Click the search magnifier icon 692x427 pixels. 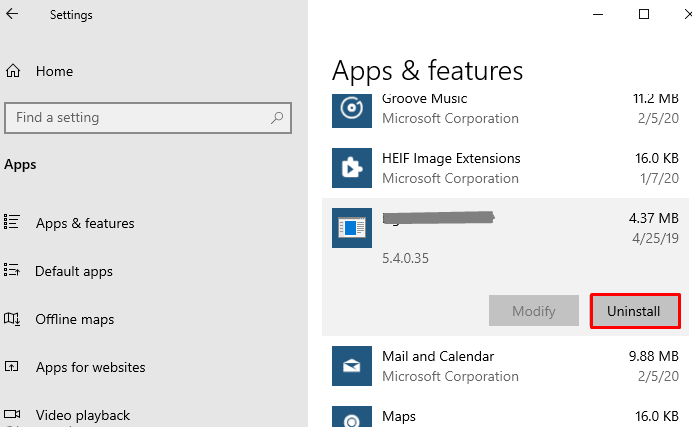coord(277,117)
